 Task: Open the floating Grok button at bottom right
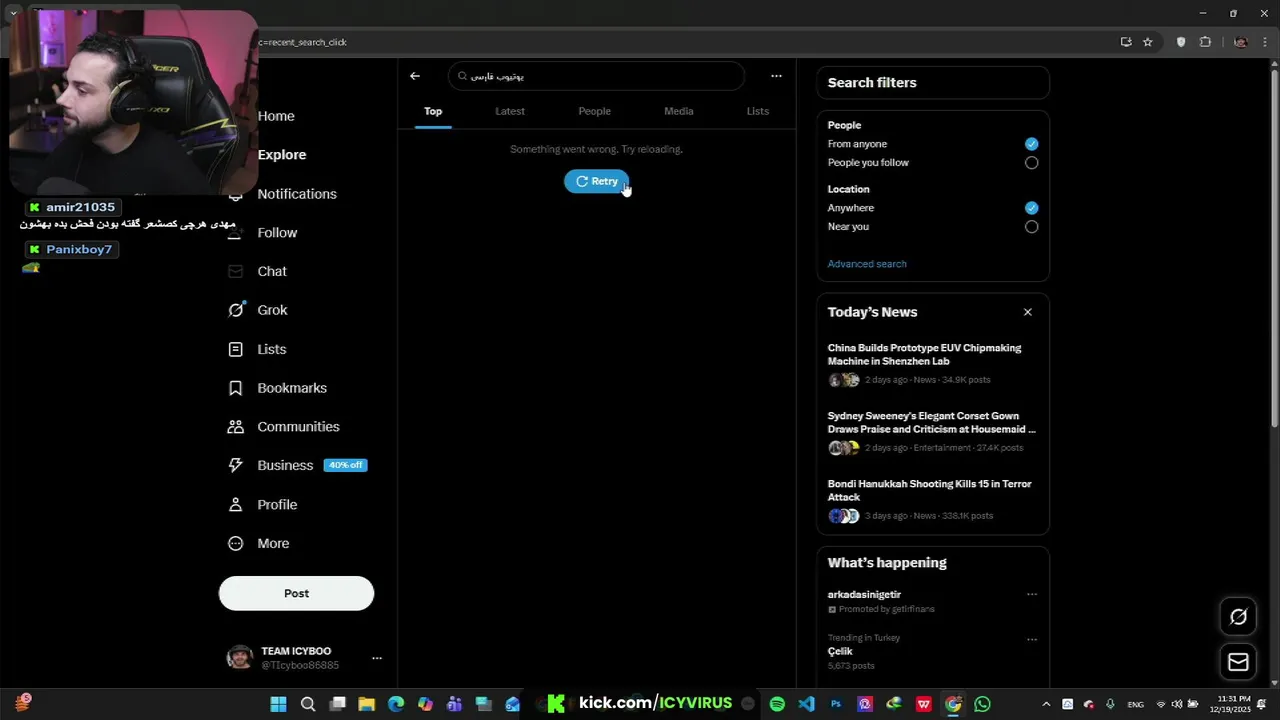1238,617
